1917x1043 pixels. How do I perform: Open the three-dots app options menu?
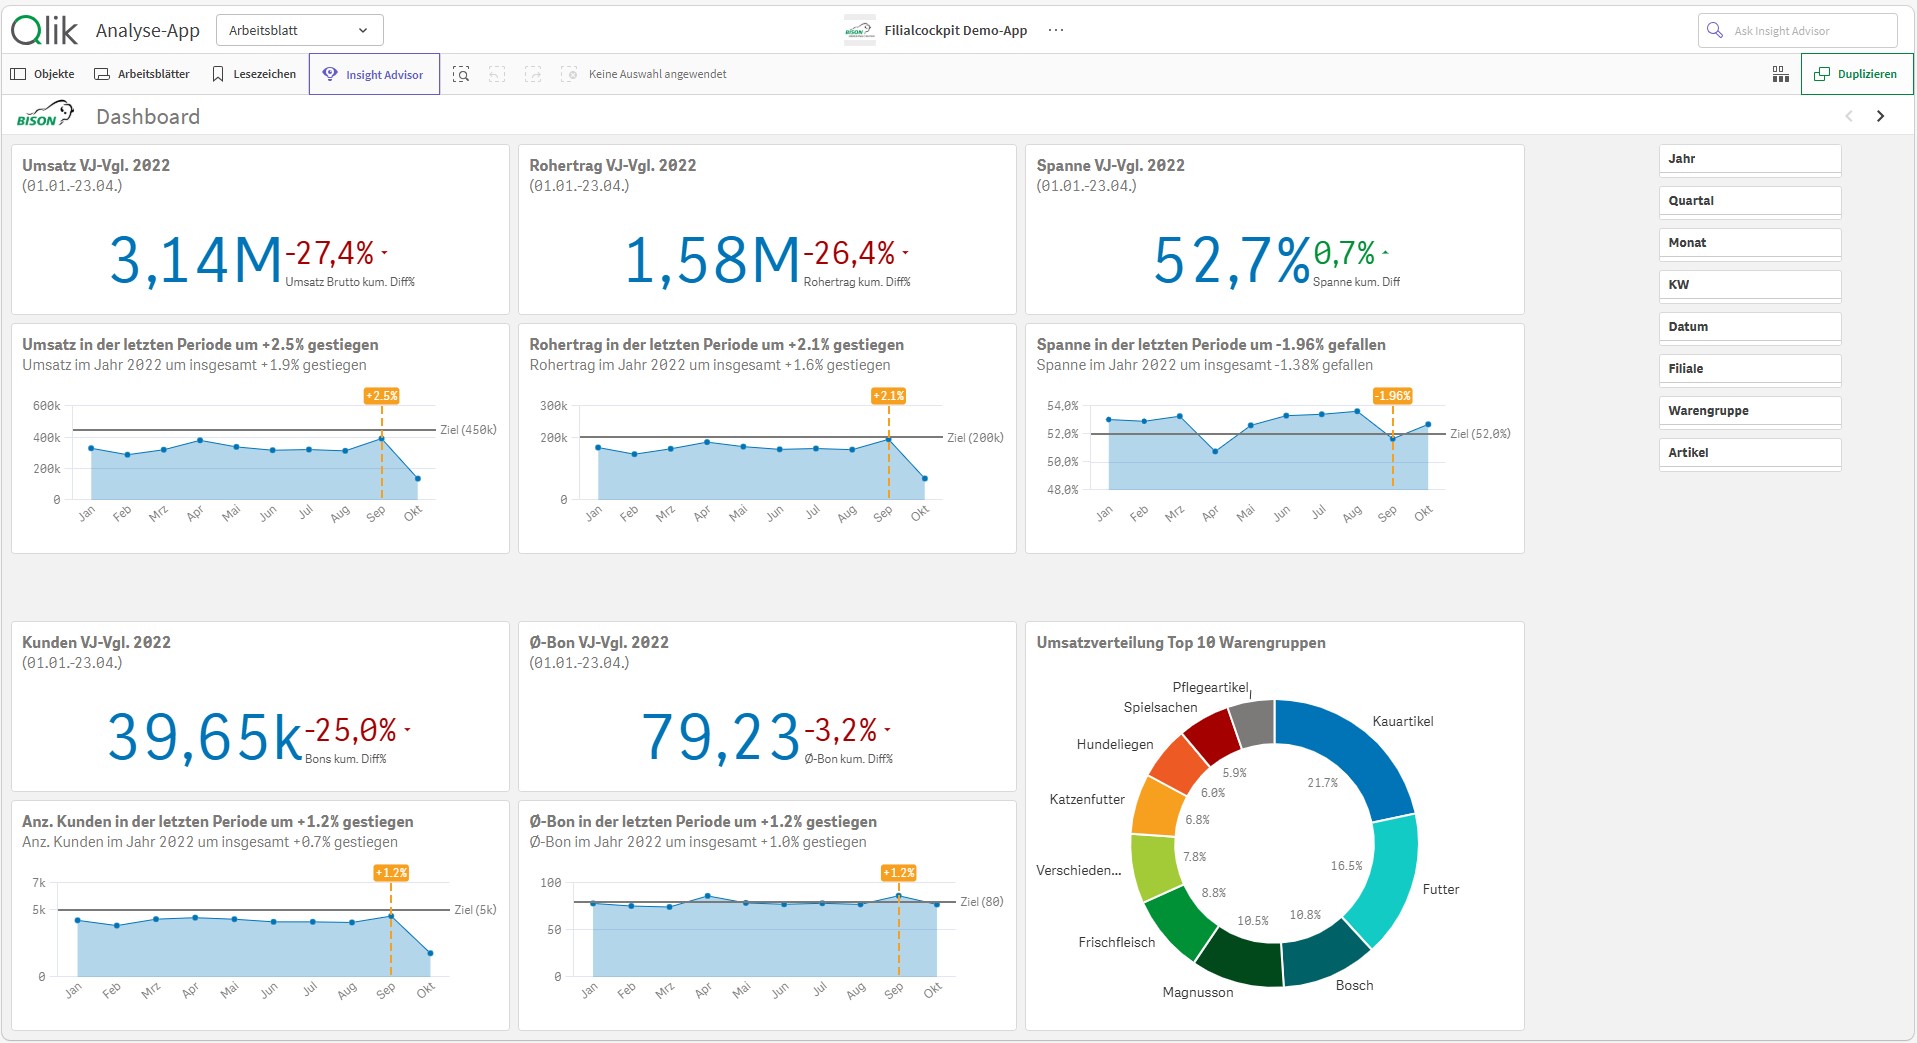pyautogui.click(x=1056, y=30)
